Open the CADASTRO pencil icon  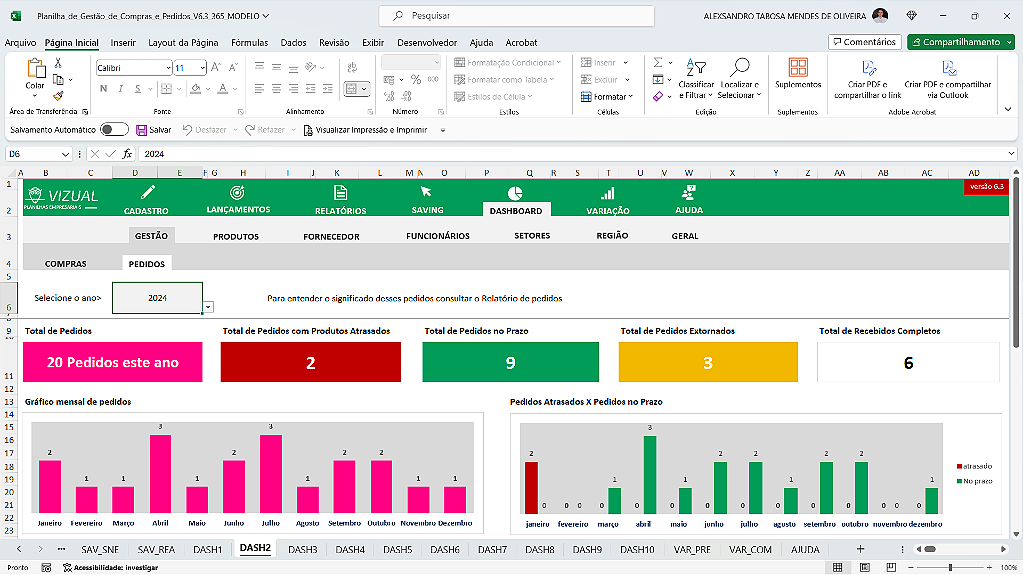[x=147, y=192]
